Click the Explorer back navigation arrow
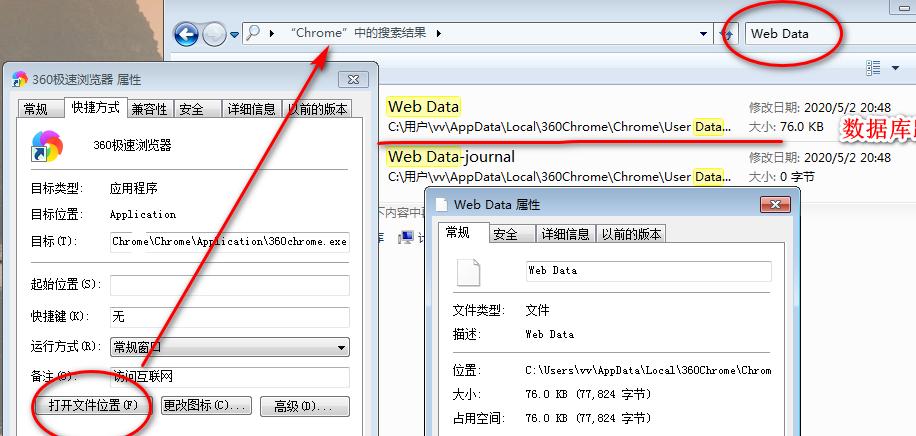The image size is (916, 436). pos(186,35)
